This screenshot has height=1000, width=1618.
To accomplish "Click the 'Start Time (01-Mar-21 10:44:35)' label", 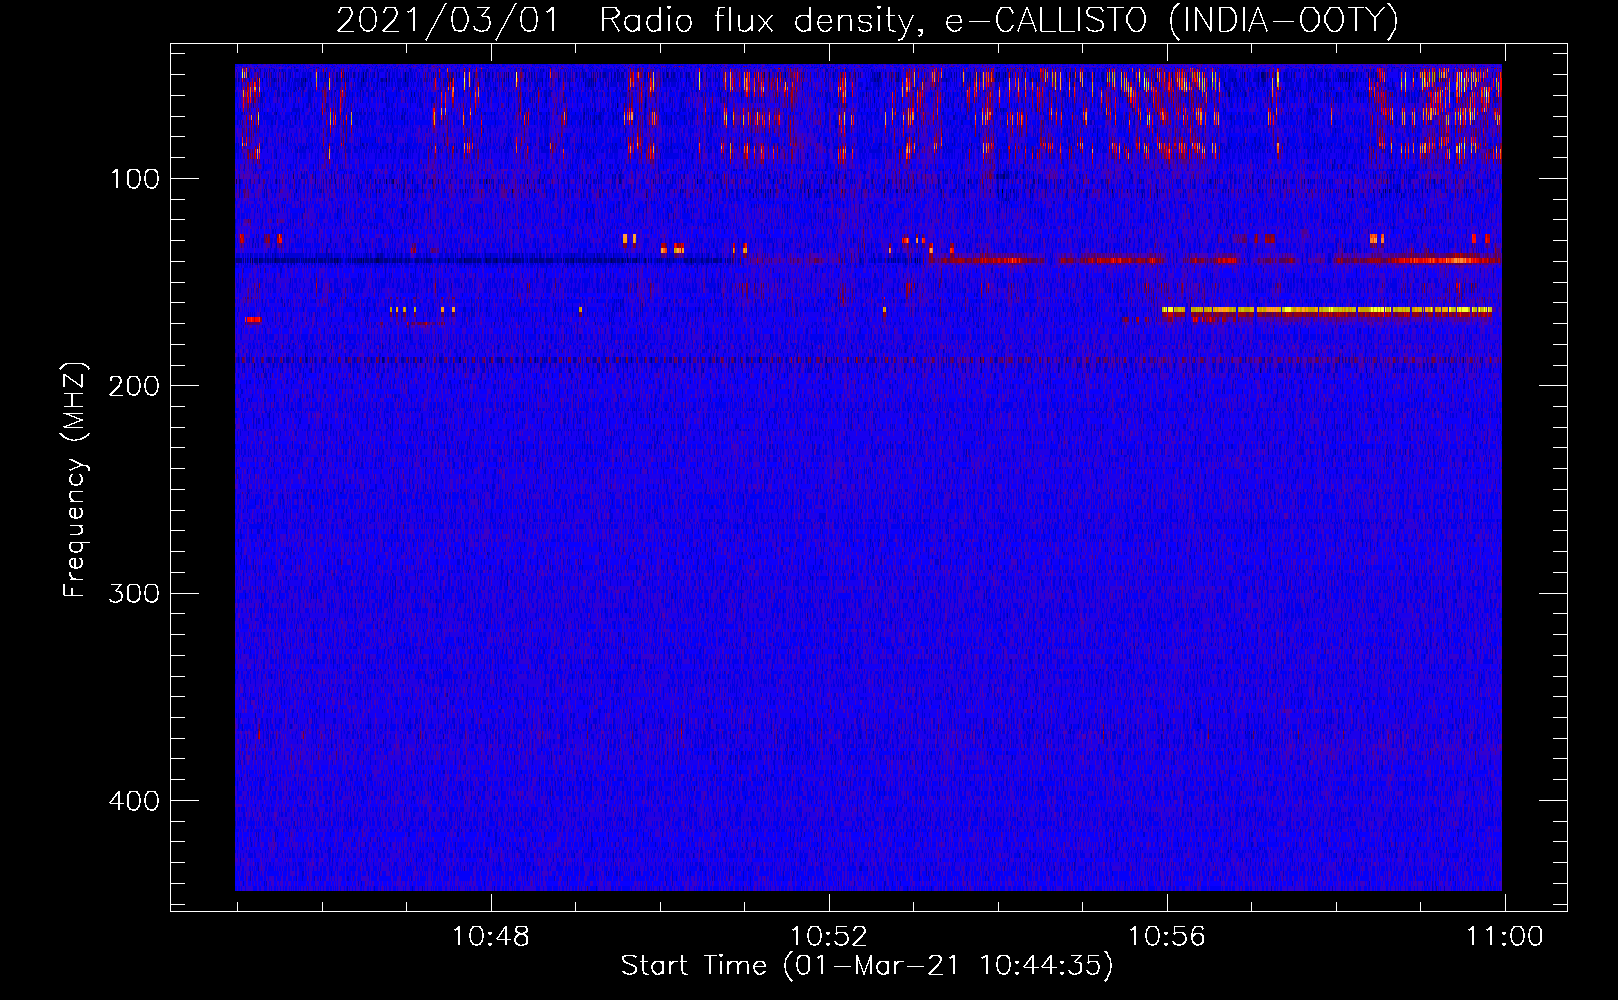I will [x=867, y=966].
